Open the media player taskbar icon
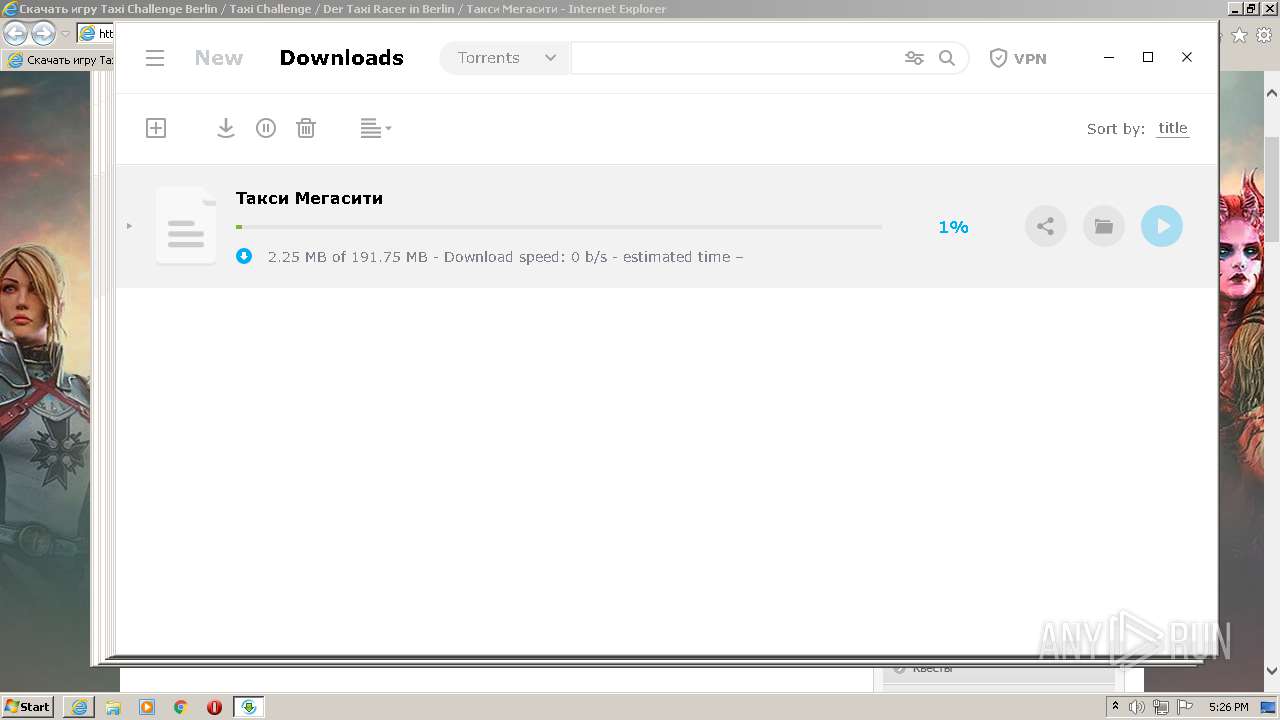 (x=147, y=707)
